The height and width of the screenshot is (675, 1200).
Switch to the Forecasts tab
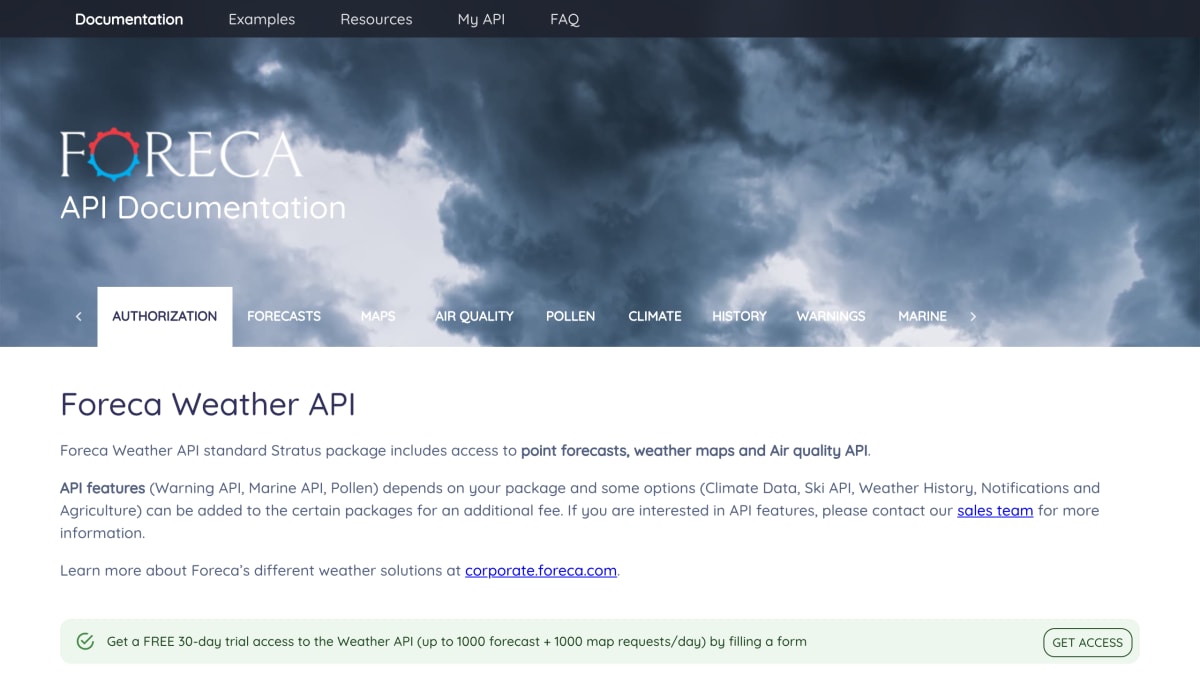(284, 316)
